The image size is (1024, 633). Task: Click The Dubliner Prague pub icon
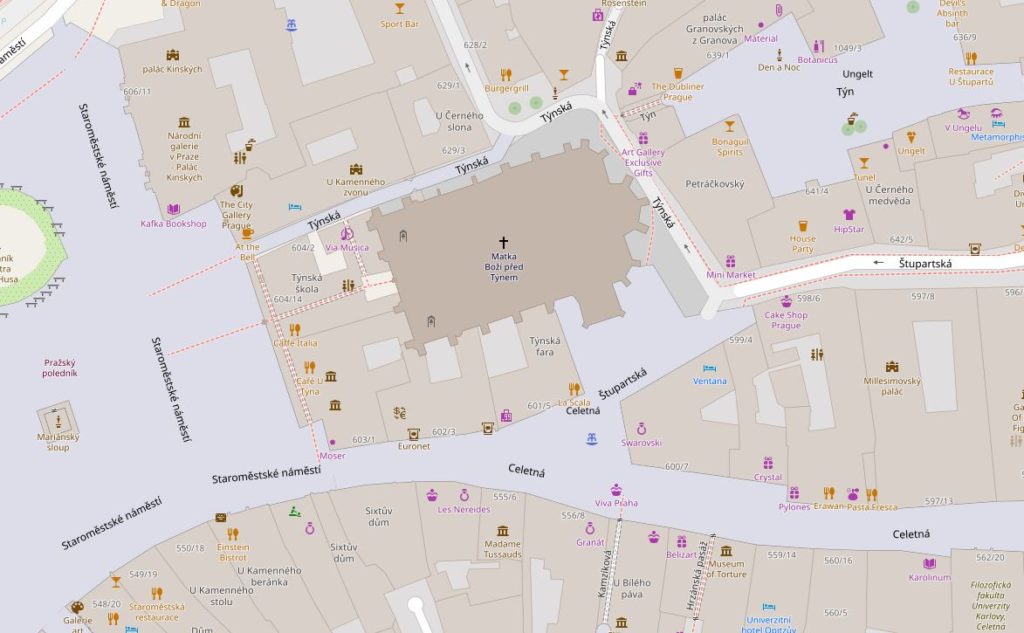(x=678, y=73)
